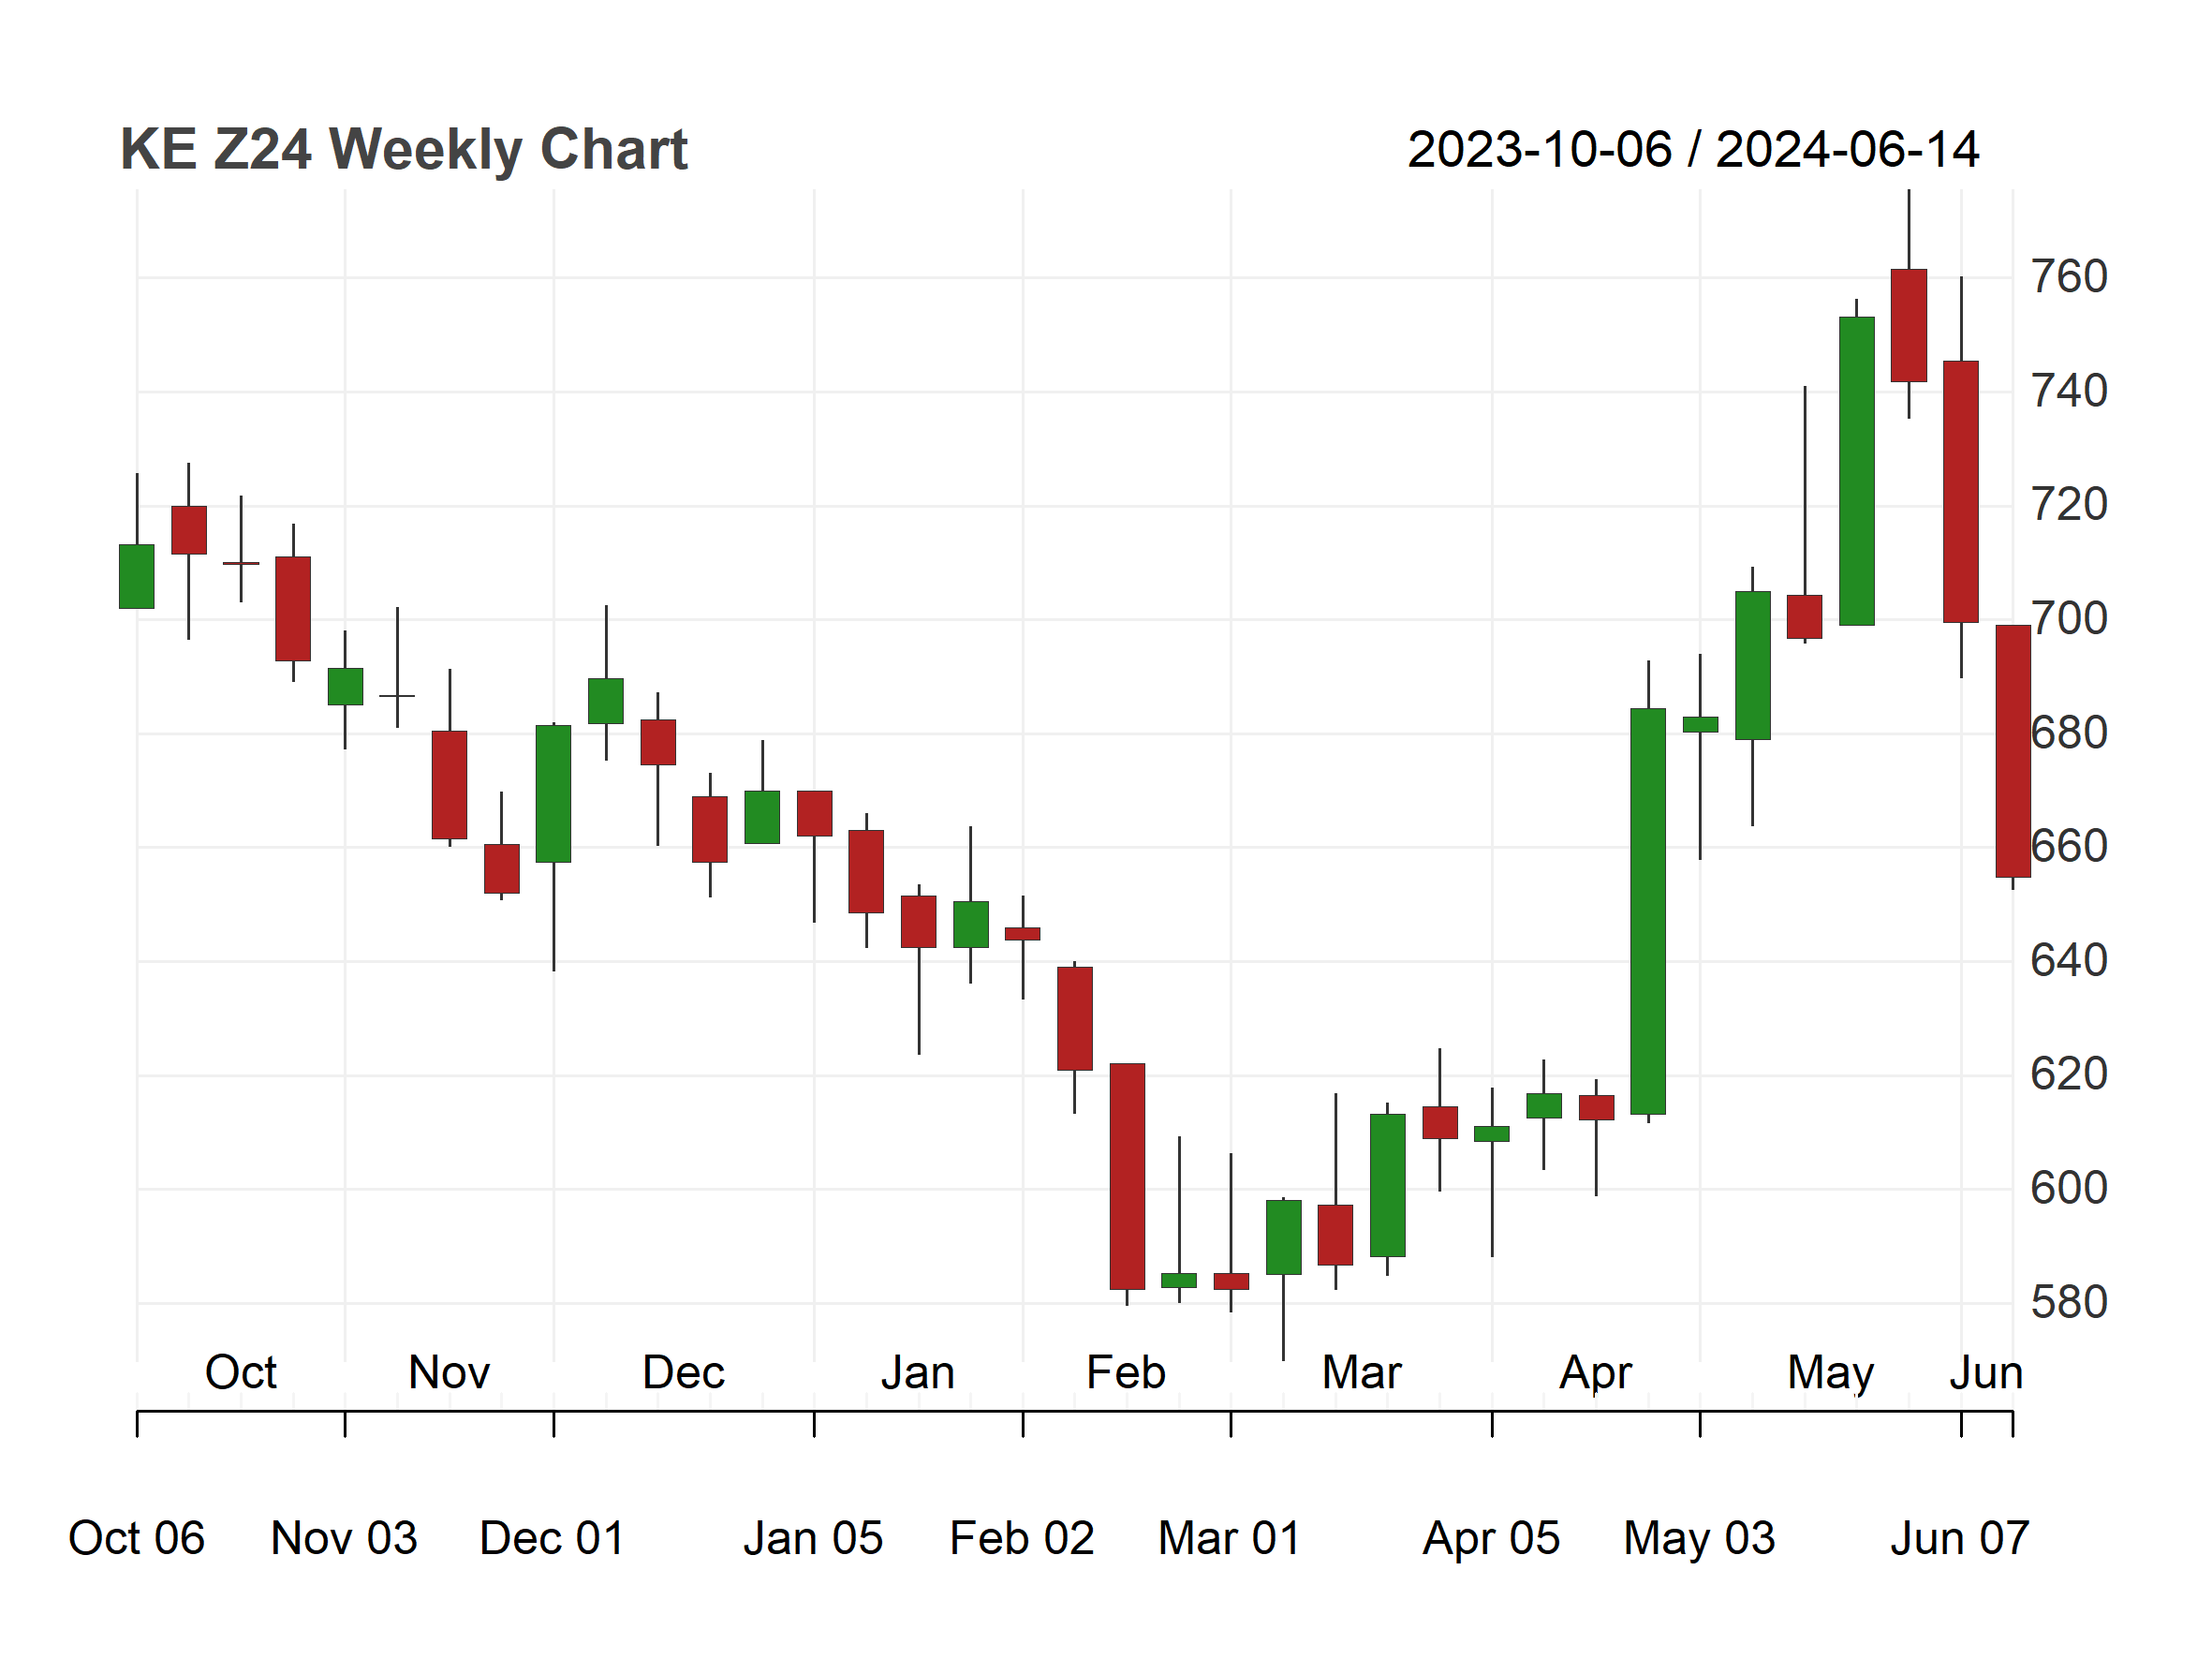
Task: Click the 760 price axis label
Action: 2069,277
